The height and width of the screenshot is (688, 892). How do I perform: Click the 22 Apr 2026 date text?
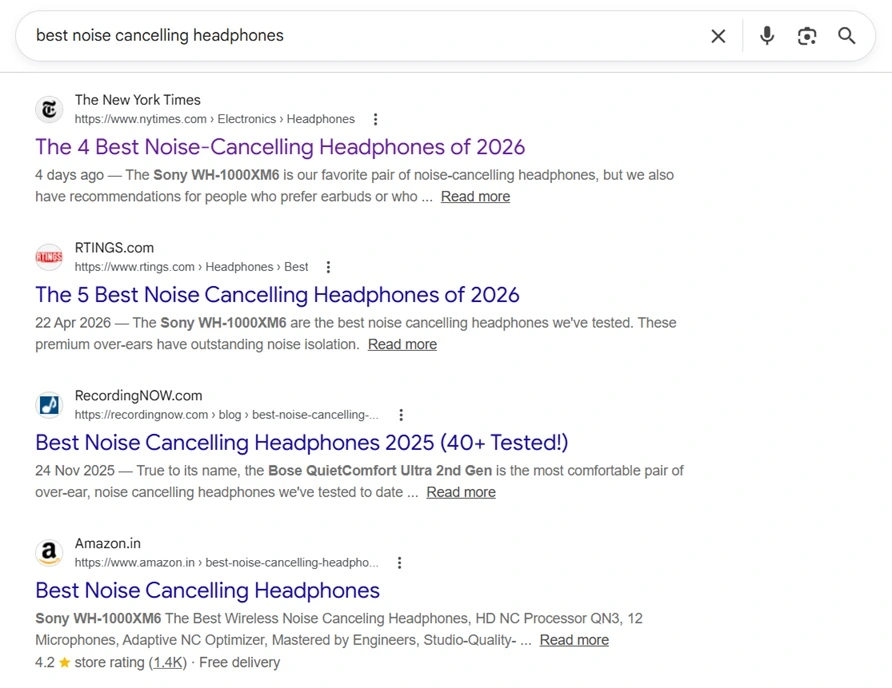coord(73,323)
